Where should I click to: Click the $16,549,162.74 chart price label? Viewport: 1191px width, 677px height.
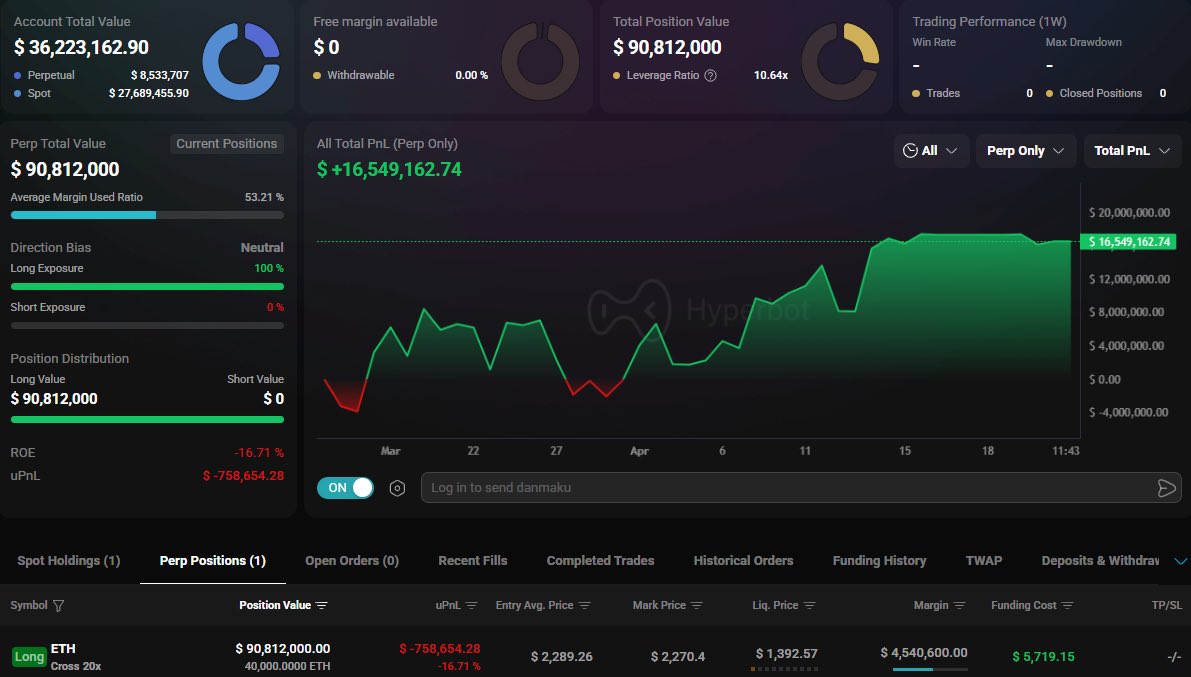[x=1129, y=242]
